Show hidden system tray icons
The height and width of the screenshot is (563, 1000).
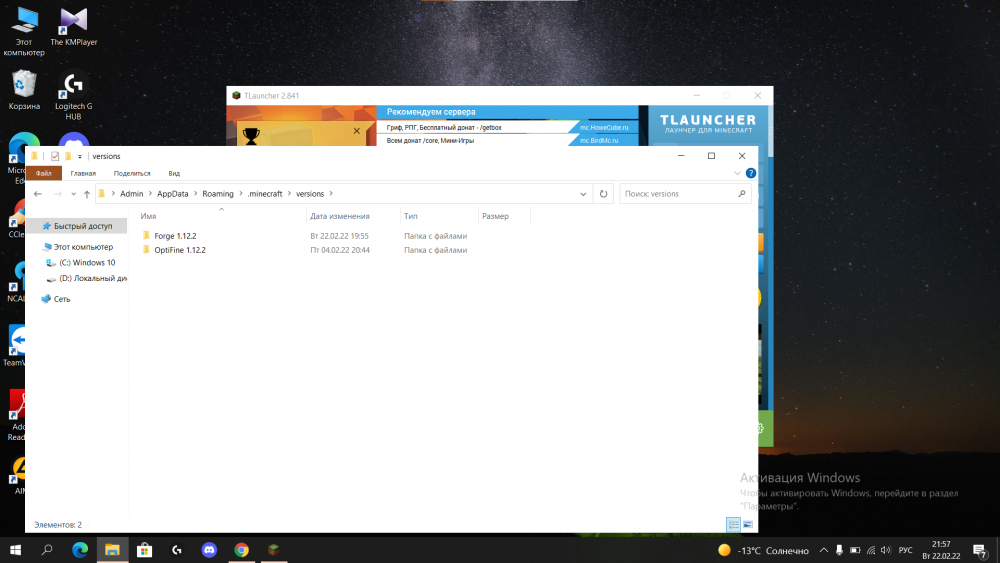pyautogui.click(x=823, y=550)
